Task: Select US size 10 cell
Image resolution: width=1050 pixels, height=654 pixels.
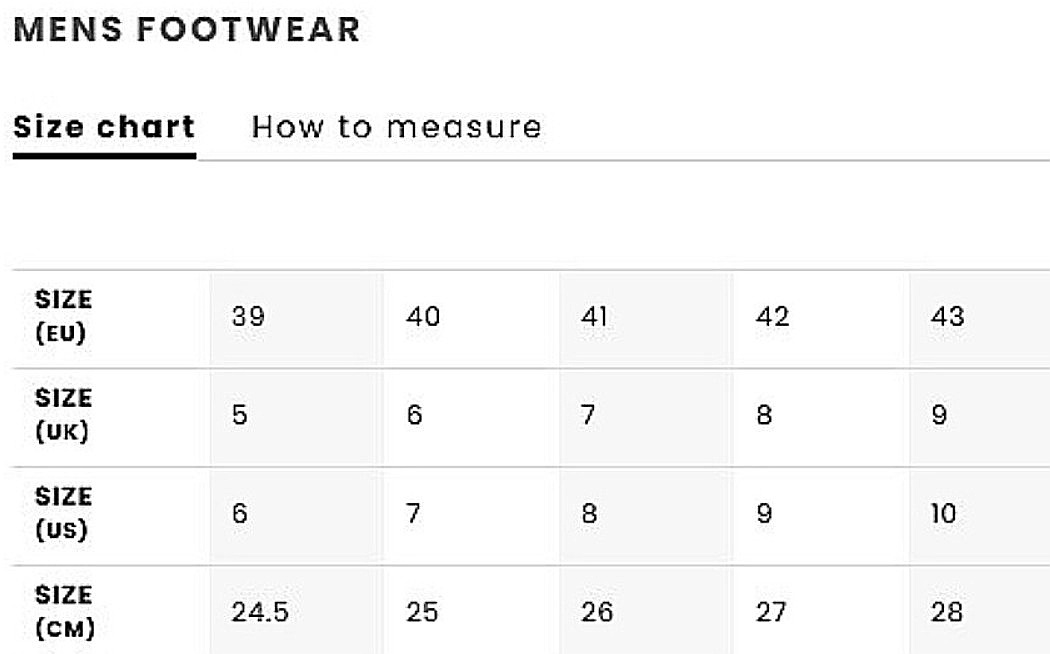Action: tap(980, 515)
